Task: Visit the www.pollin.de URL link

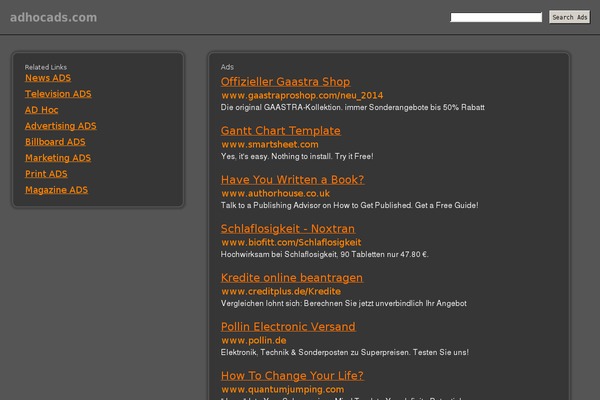Action: [x=254, y=340]
